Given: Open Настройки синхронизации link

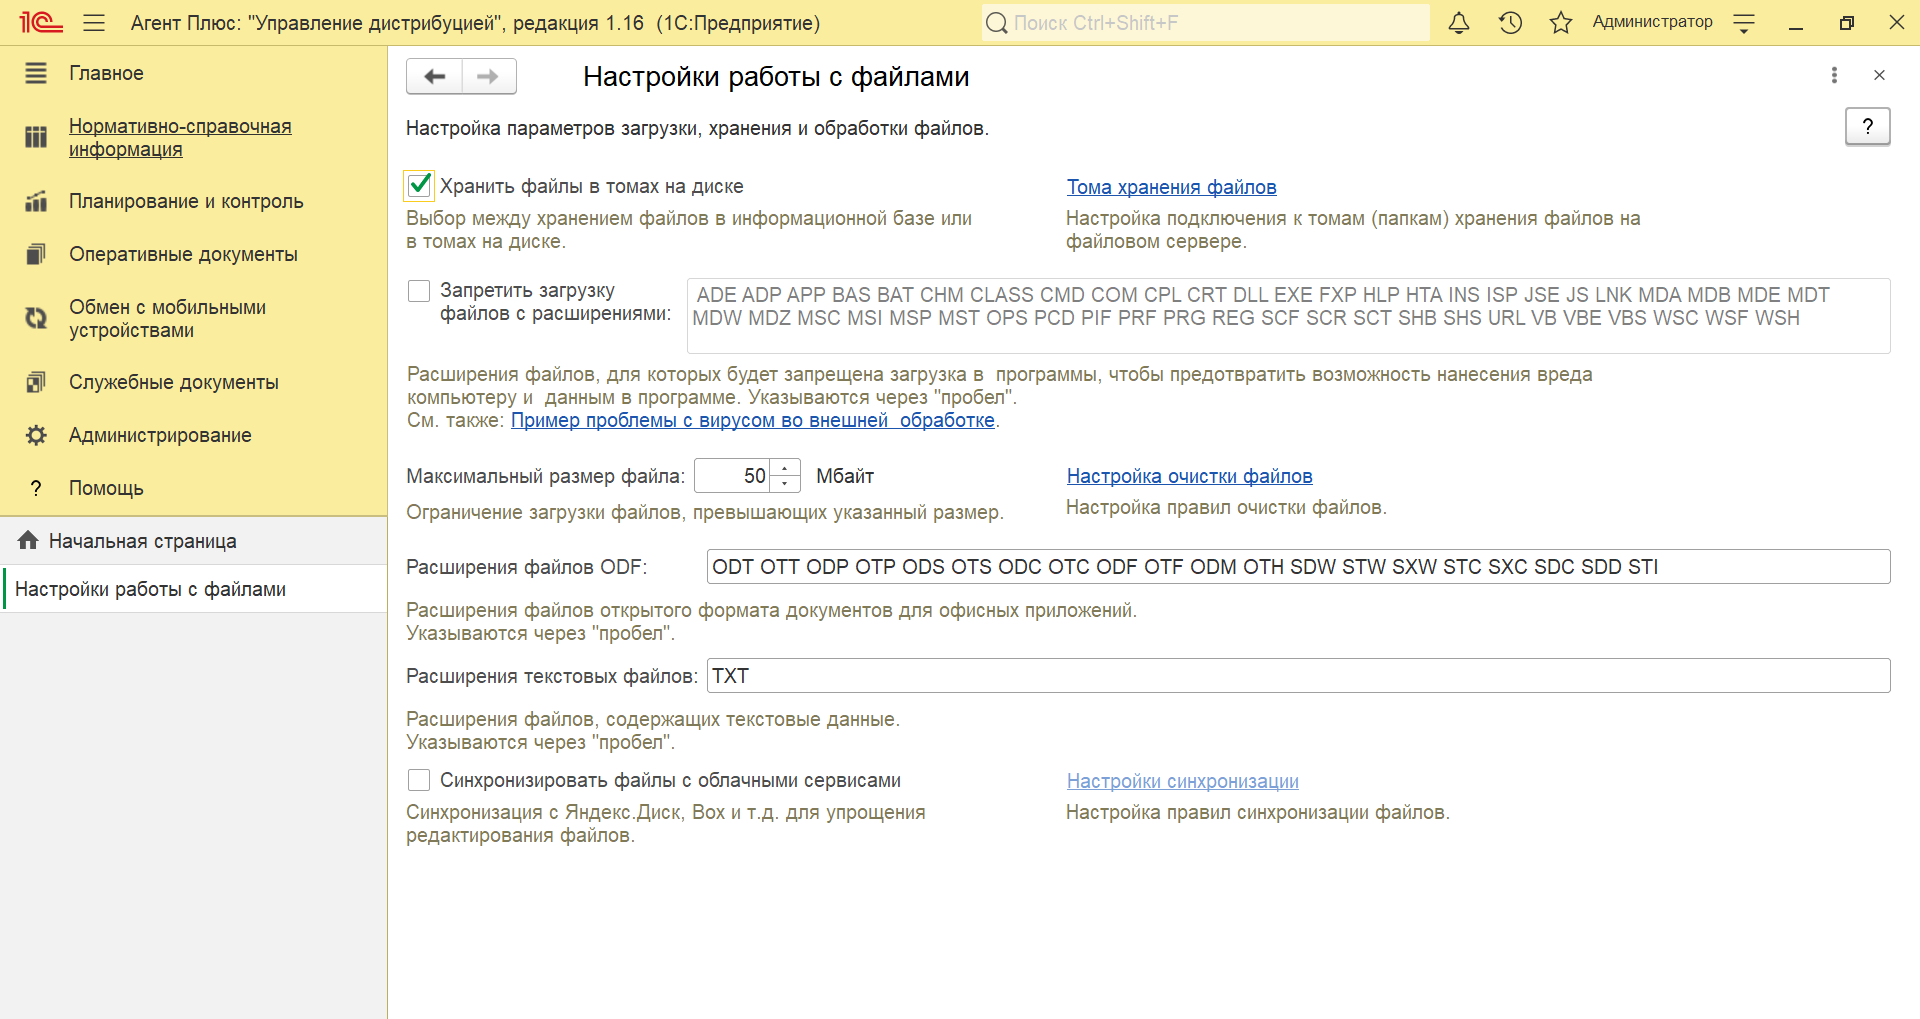Looking at the screenshot, I should 1182,781.
